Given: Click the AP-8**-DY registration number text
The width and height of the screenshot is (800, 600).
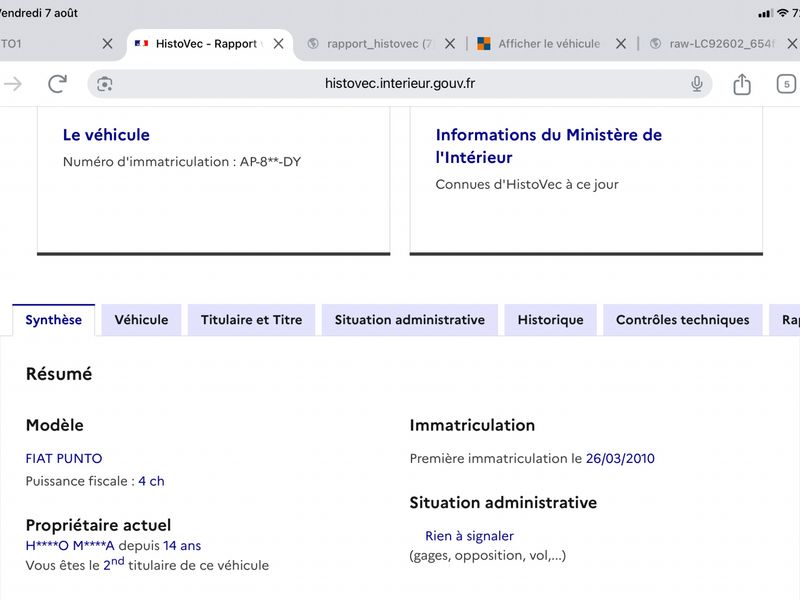Looking at the screenshot, I should point(270,162).
